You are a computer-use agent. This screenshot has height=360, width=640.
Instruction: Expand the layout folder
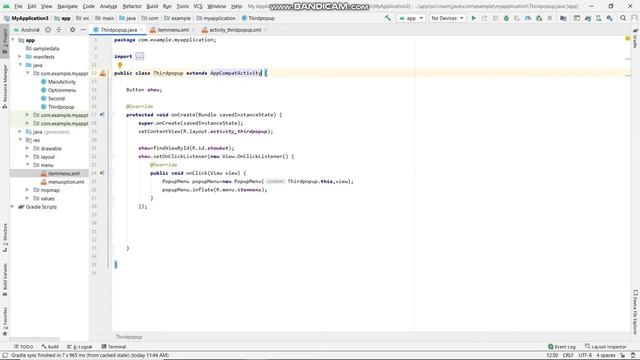coord(27,157)
